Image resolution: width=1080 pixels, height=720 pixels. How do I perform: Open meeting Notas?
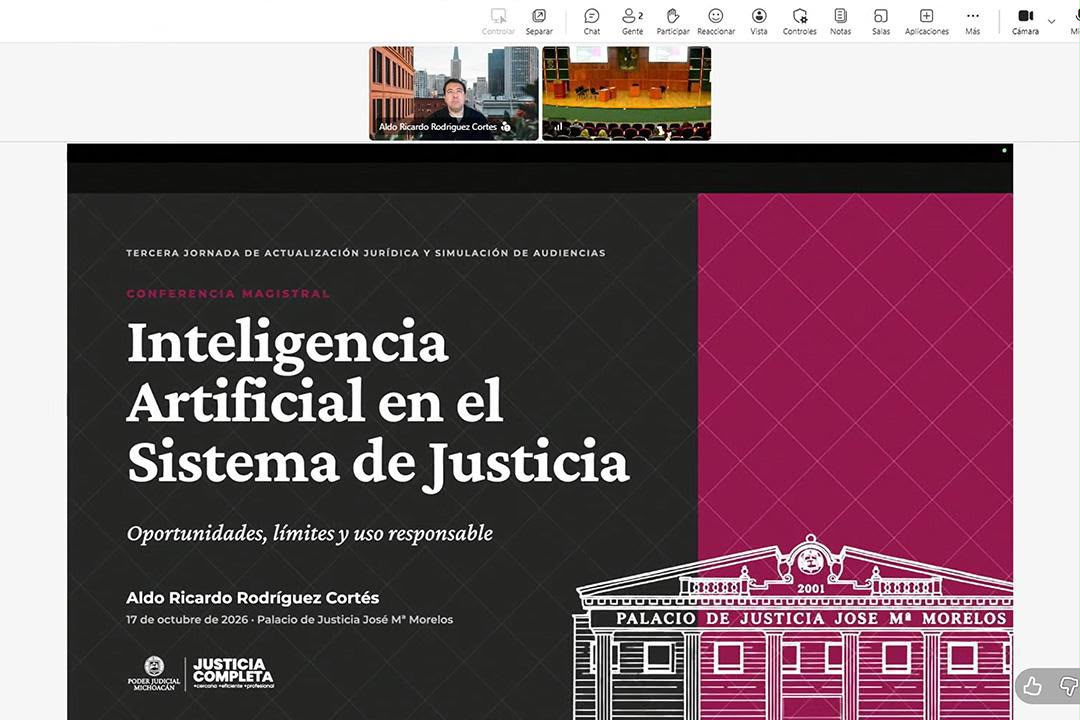click(x=840, y=21)
